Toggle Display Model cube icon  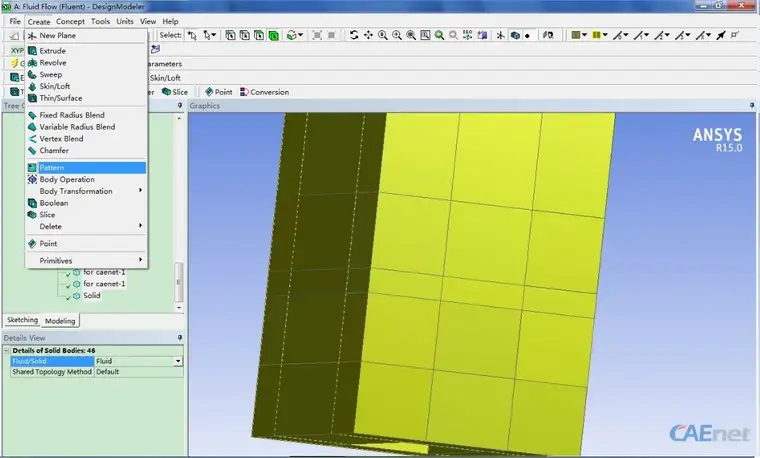[515, 35]
